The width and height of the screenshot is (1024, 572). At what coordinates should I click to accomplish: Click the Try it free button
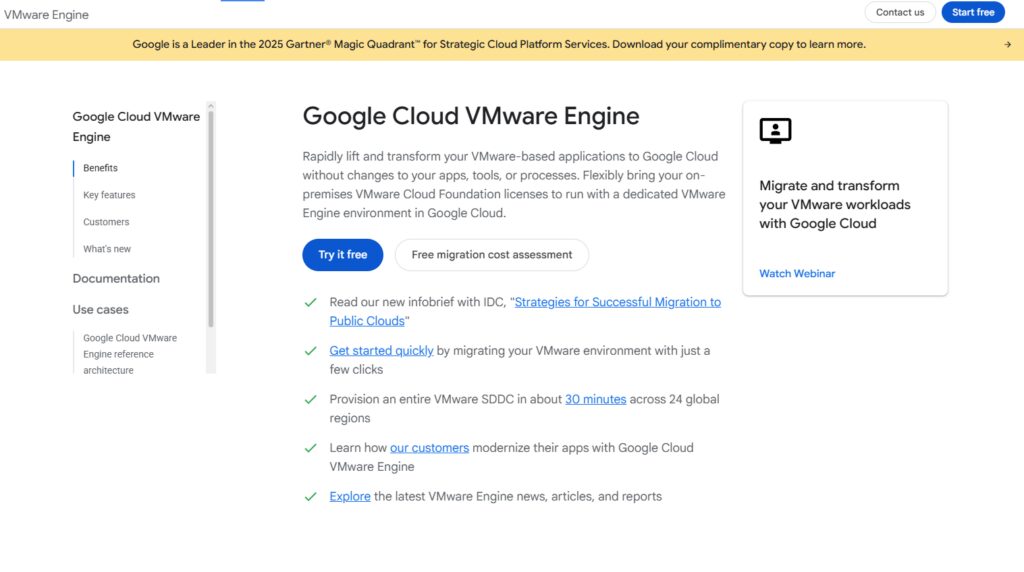[x=343, y=255]
